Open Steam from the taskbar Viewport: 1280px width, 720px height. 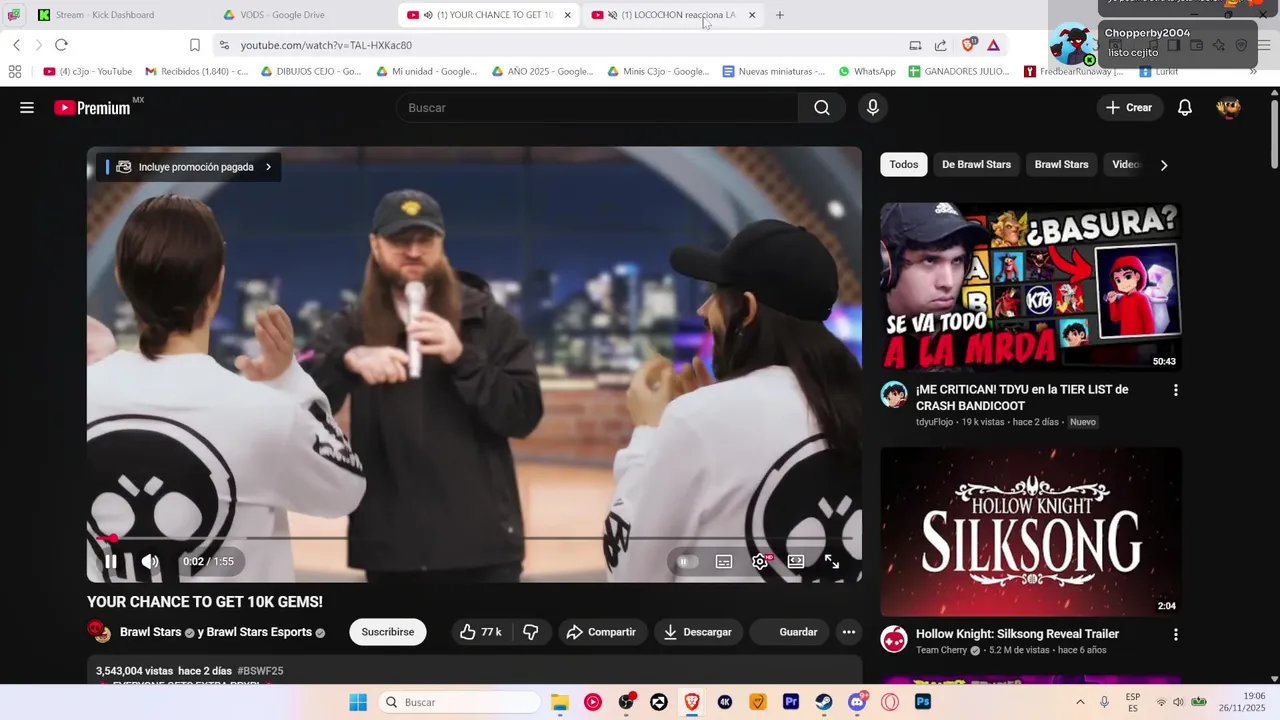tap(824, 702)
